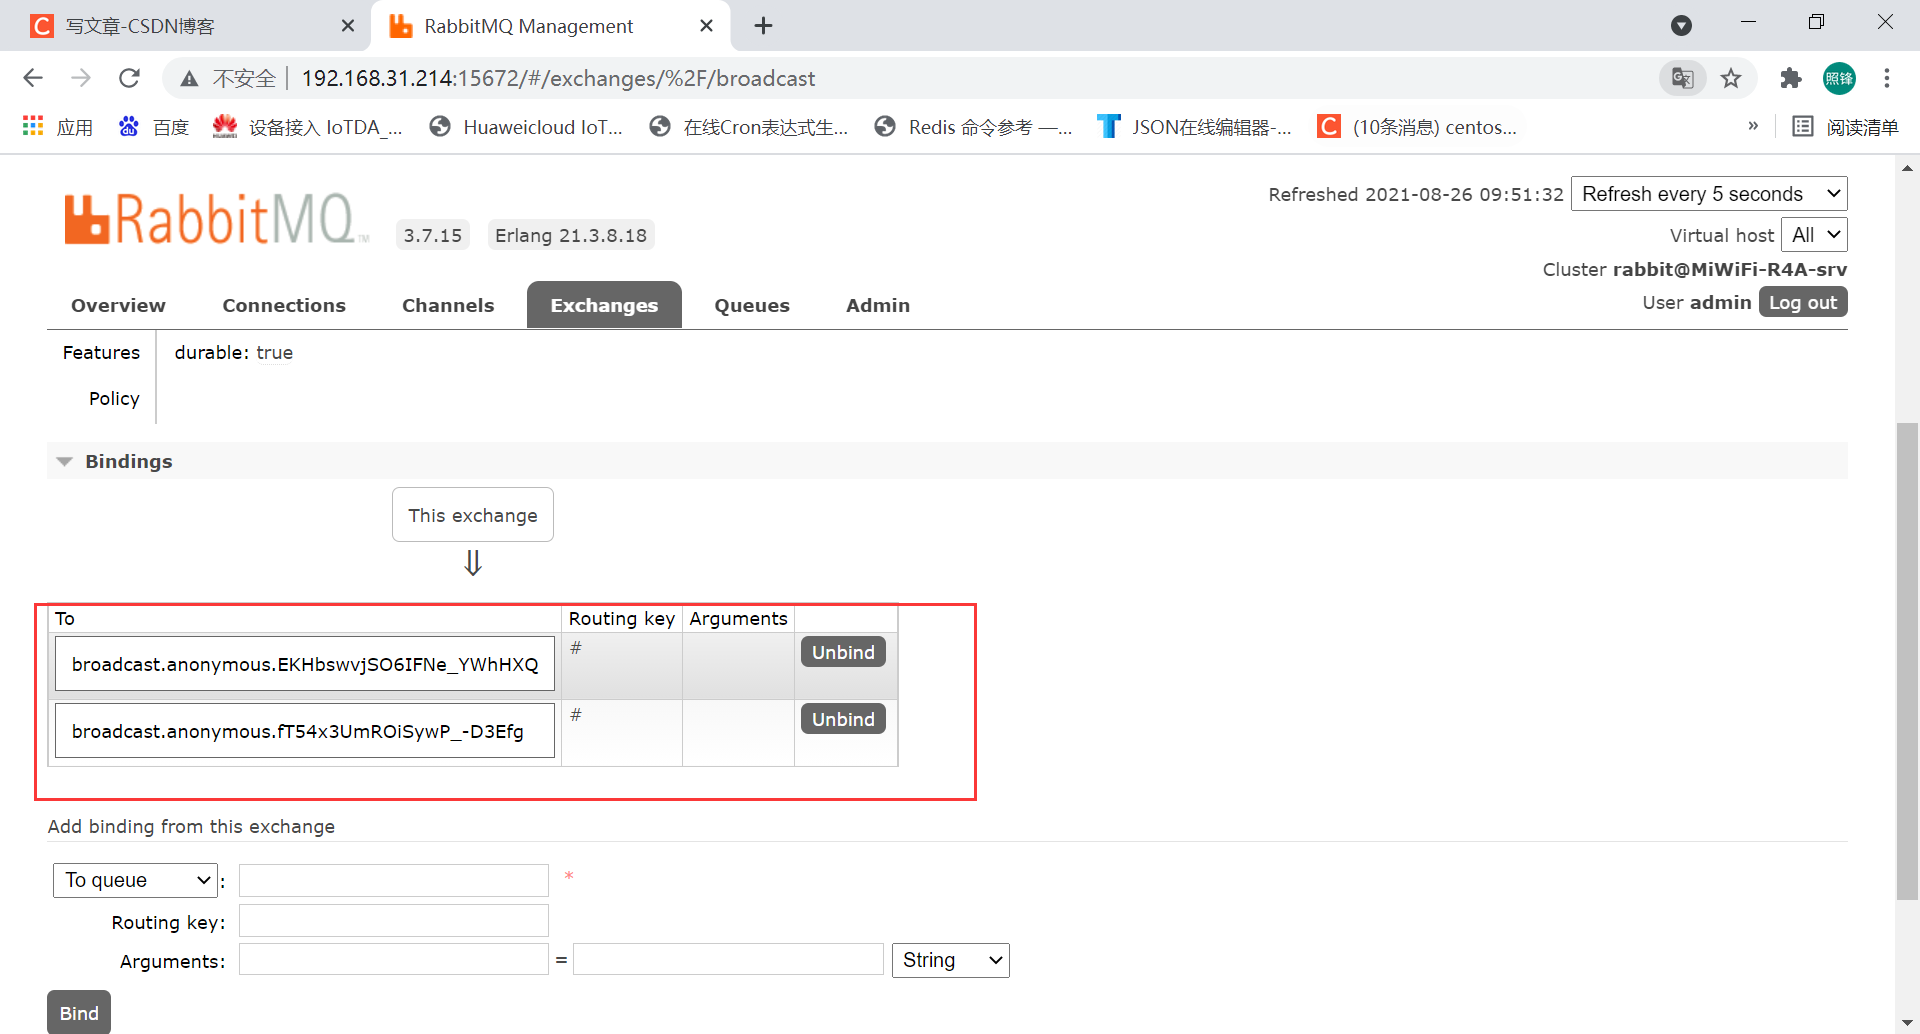The width and height of the screenshot is (1920, 1034).
Task: Open the 阅读清单 reading list
Action: (x=1845, y=127)
